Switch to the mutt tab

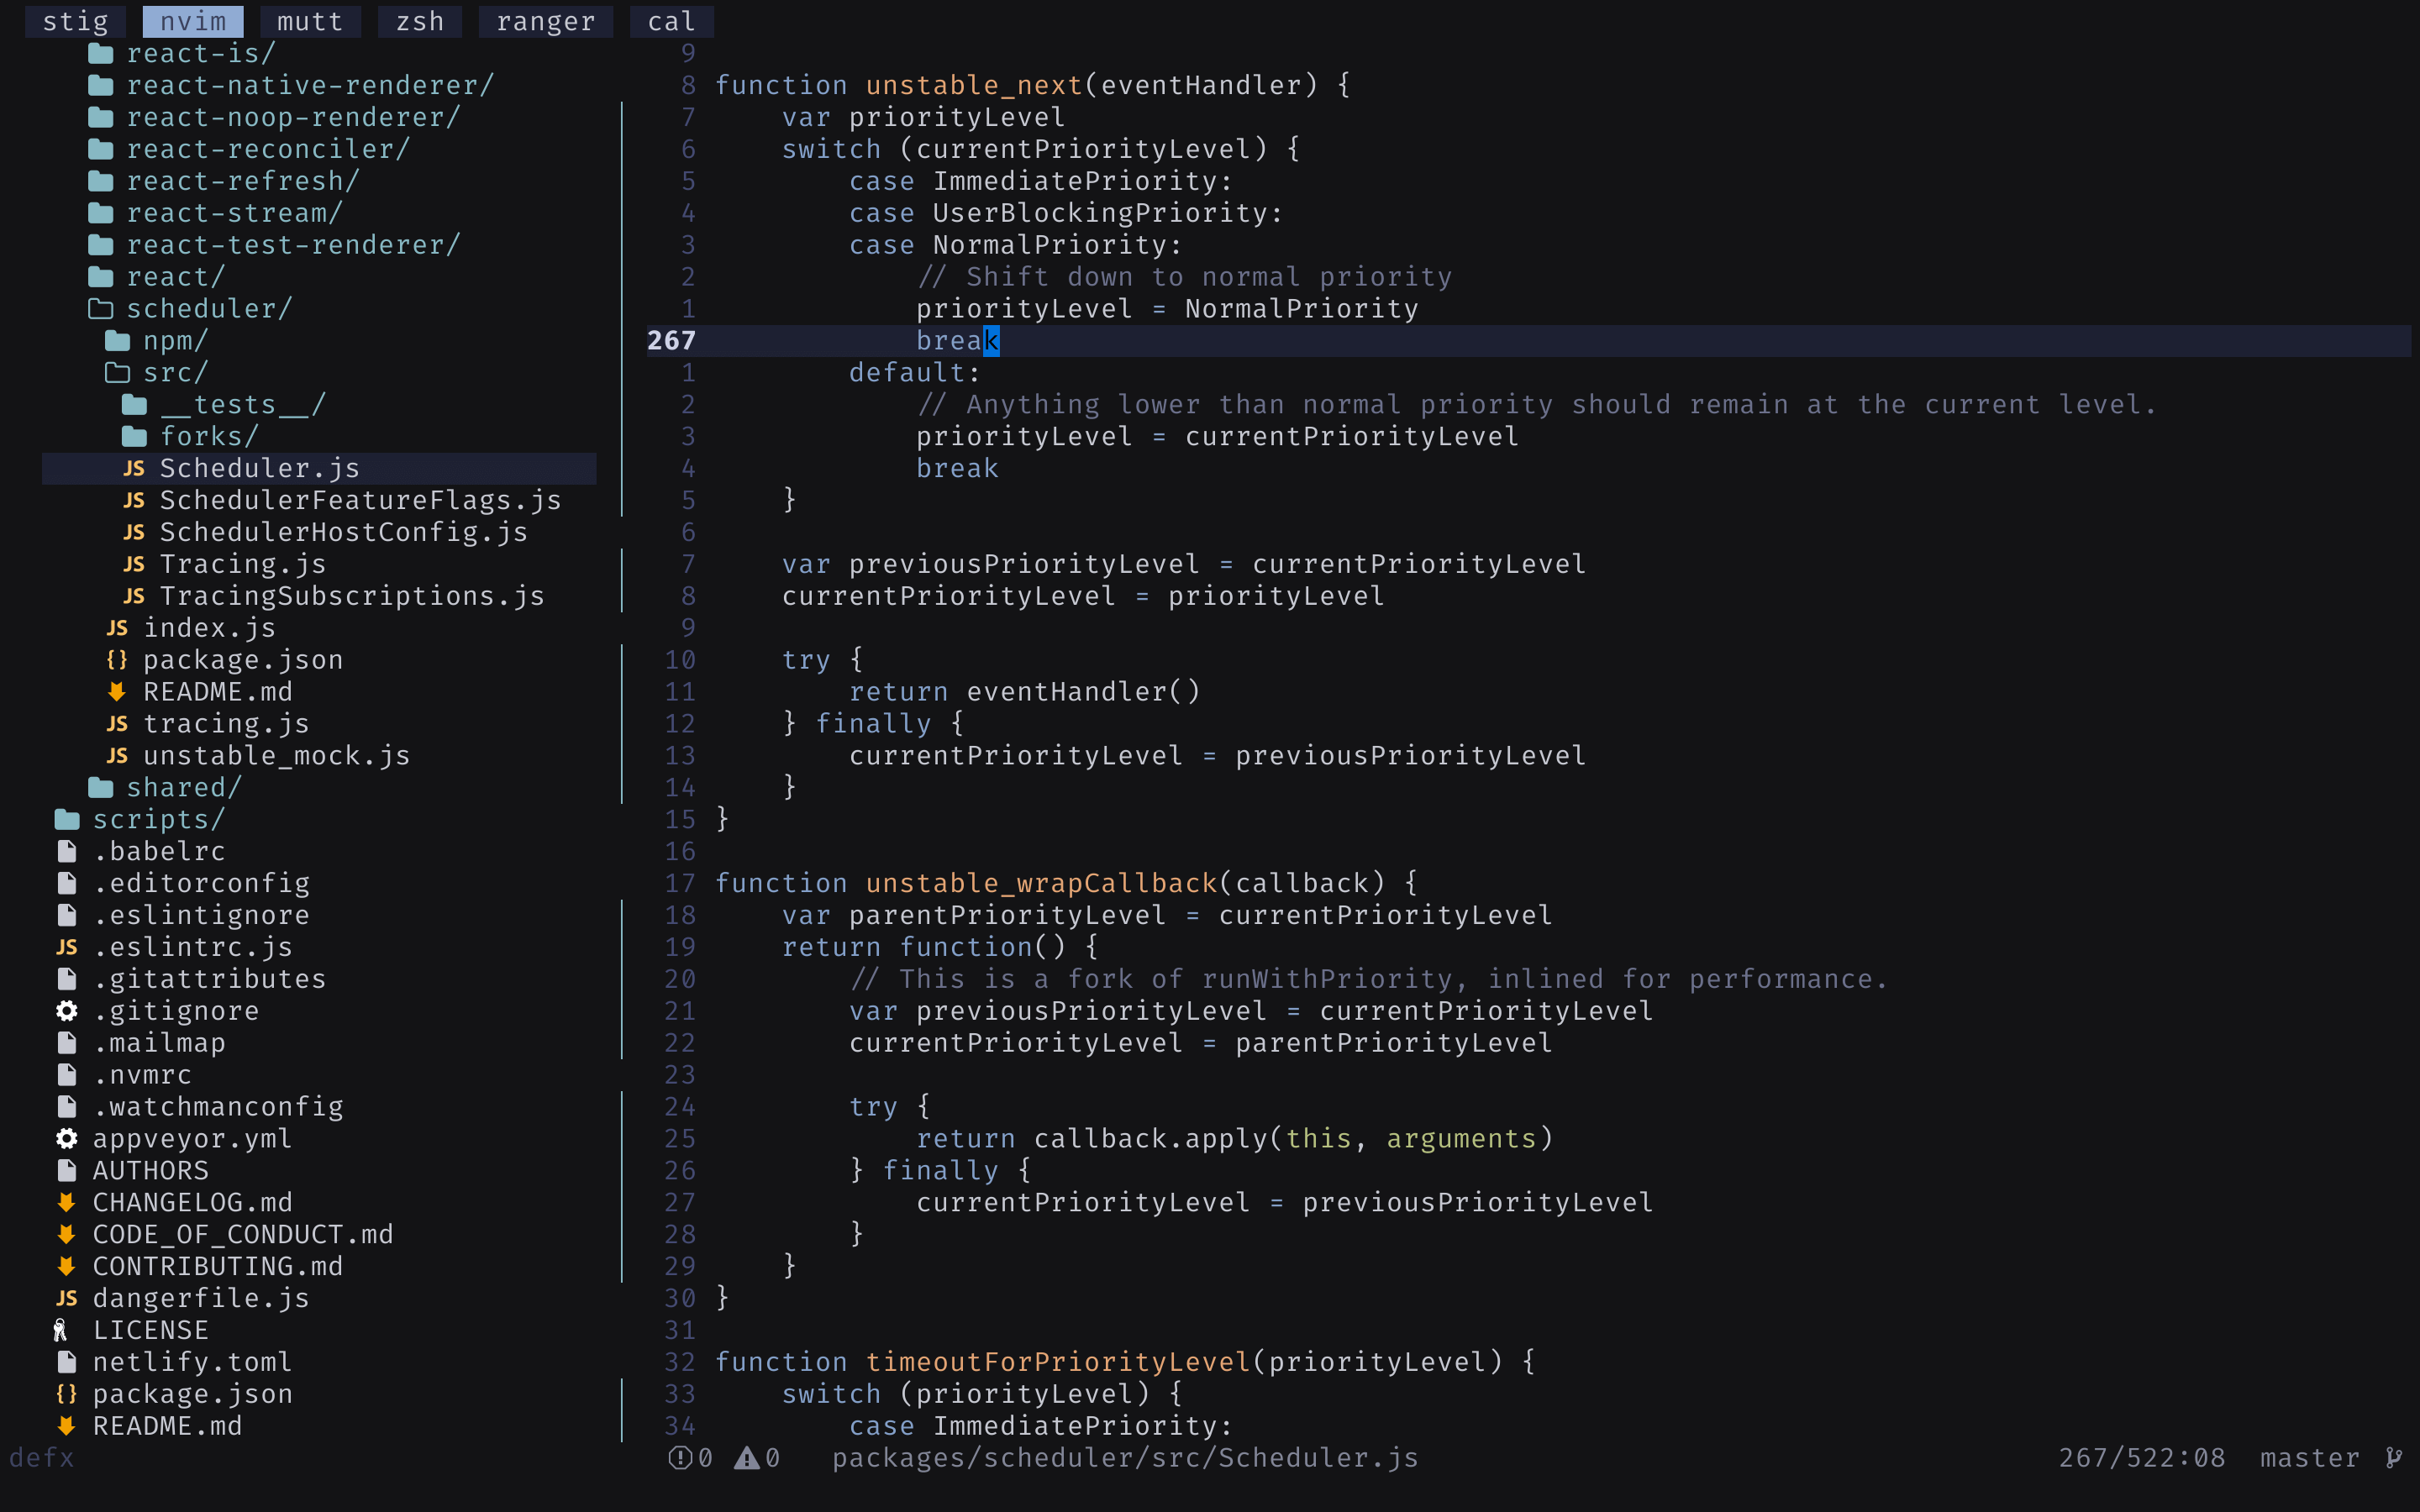click(310, 21)
